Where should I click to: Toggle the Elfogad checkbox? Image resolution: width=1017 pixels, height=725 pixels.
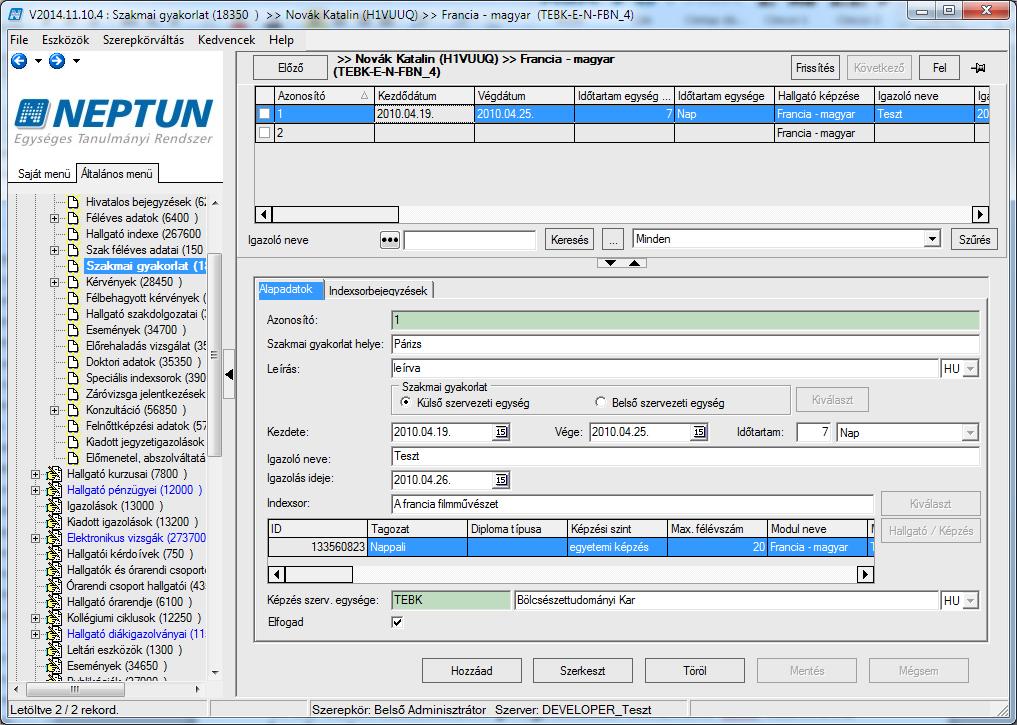[397, 623]
